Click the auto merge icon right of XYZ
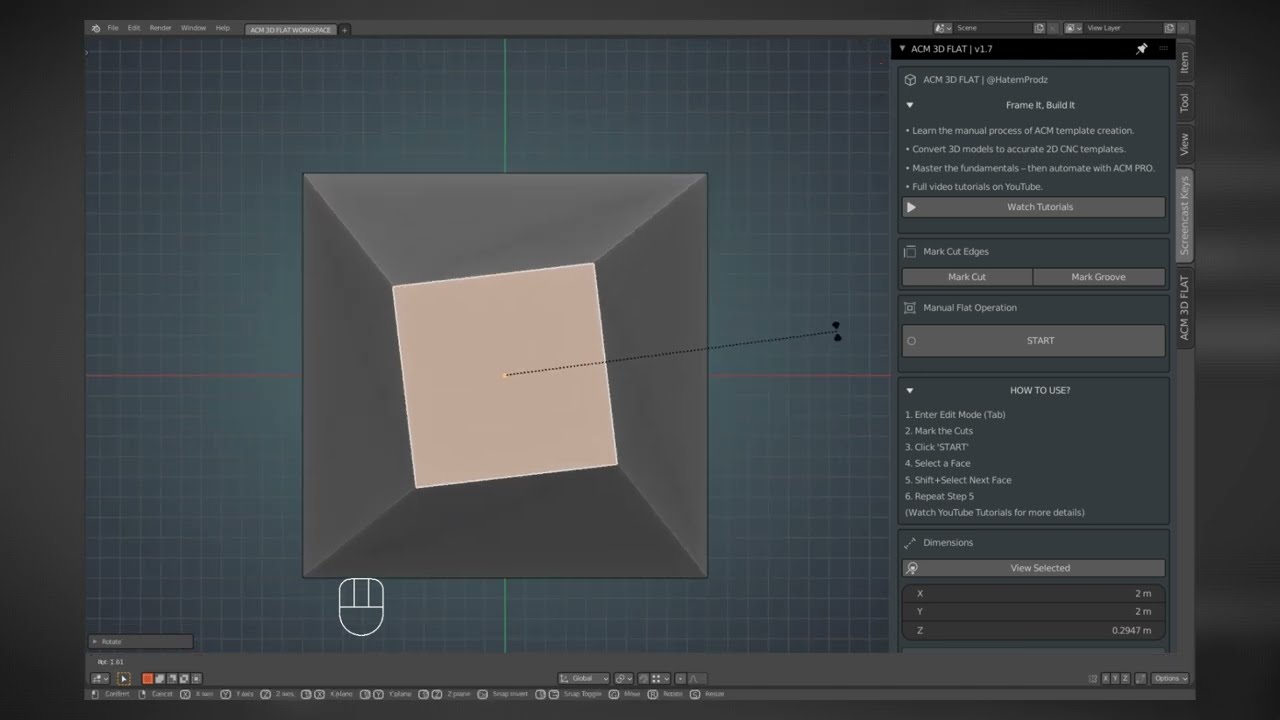The width and height of the screenshot is (1280, 720). click(x=1141, y=678)
